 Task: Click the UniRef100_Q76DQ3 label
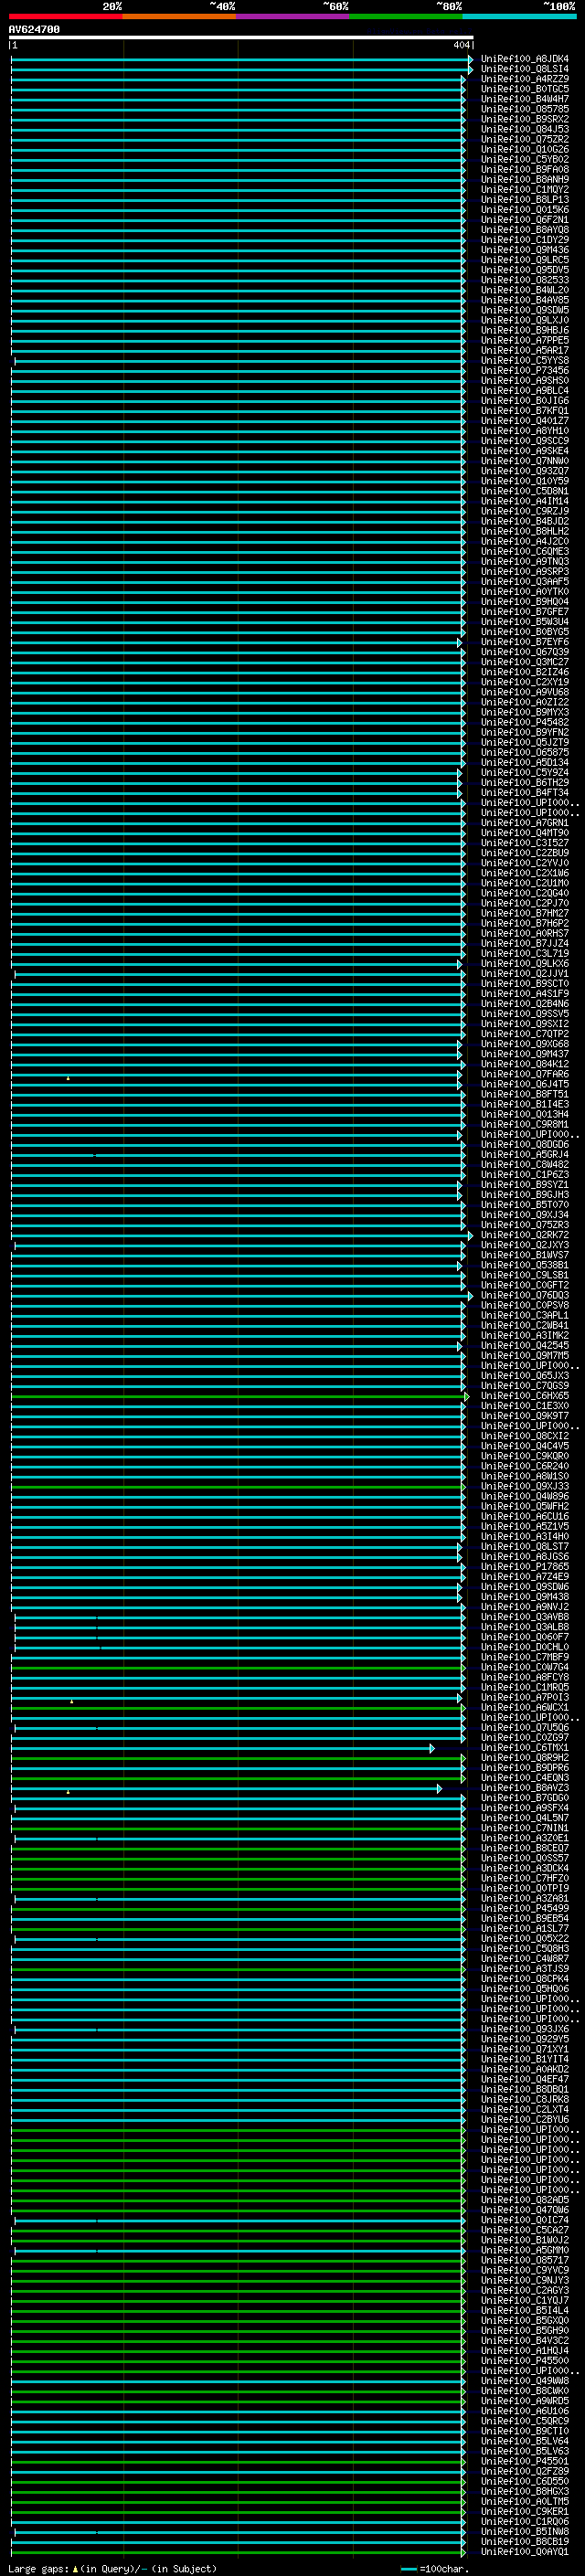click(x=525, y=1296)
